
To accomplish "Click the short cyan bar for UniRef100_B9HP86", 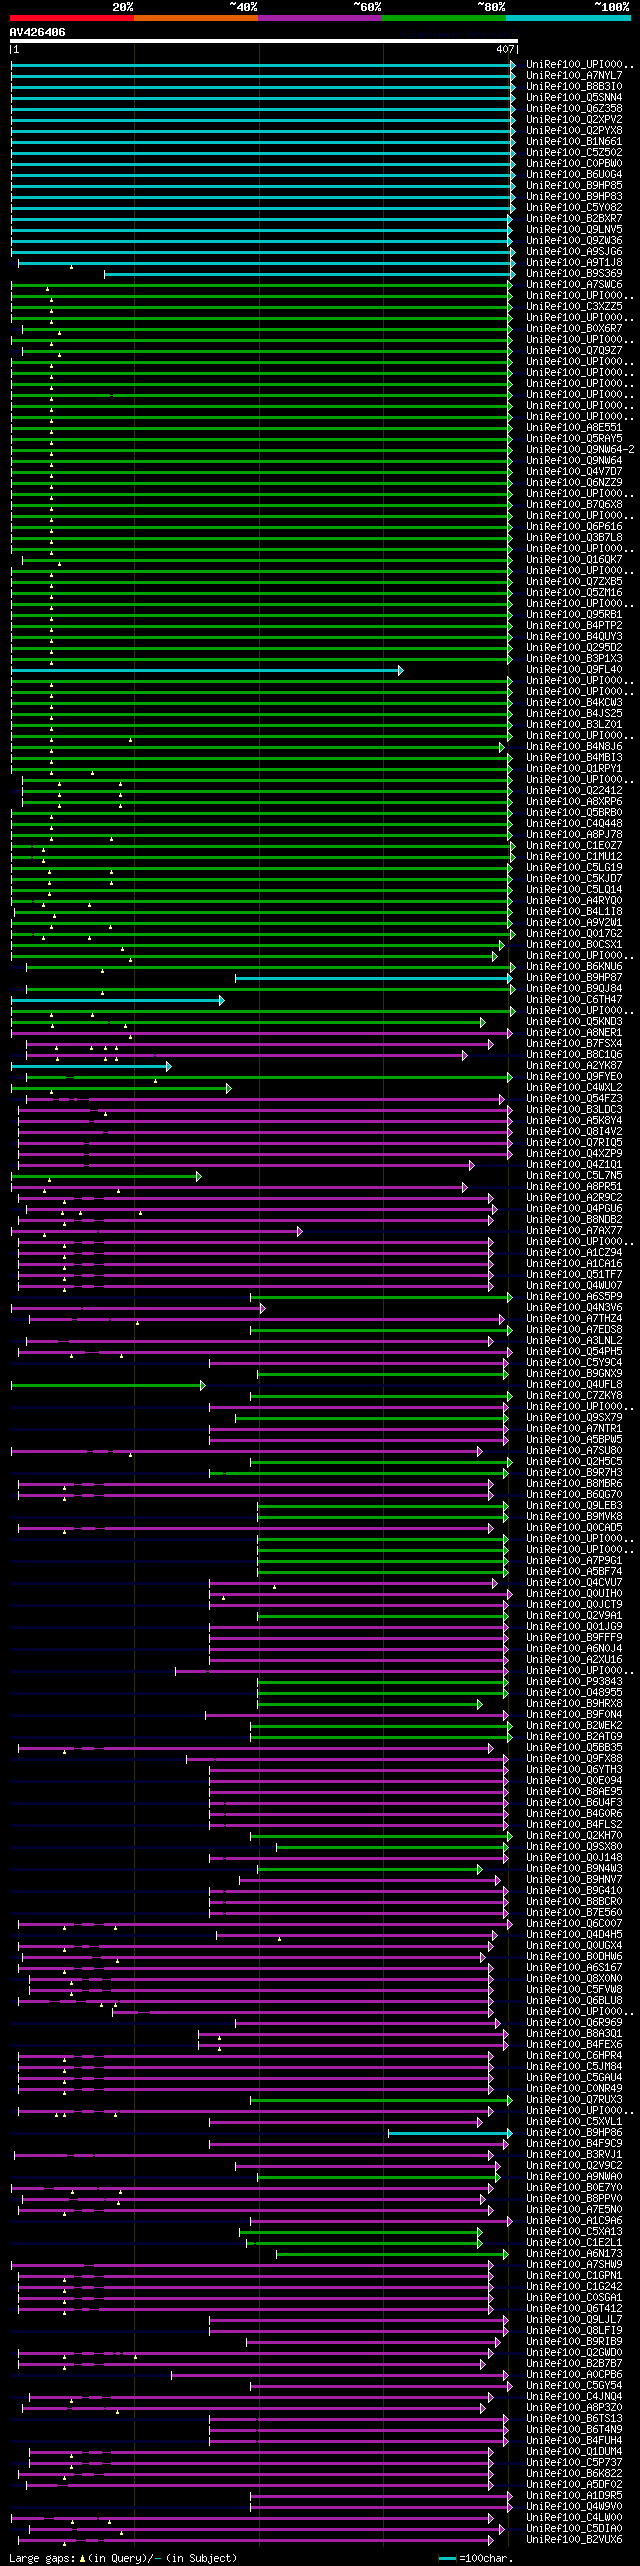I will (450, 2133).
